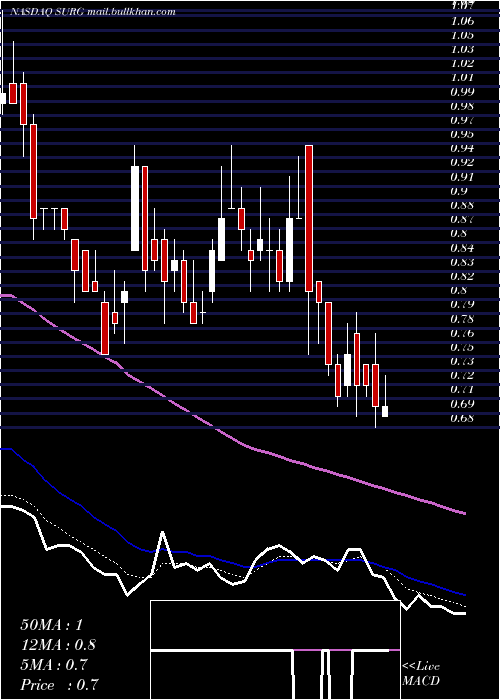
Task: Click the 0.75 price axis label
Action: 464,347
